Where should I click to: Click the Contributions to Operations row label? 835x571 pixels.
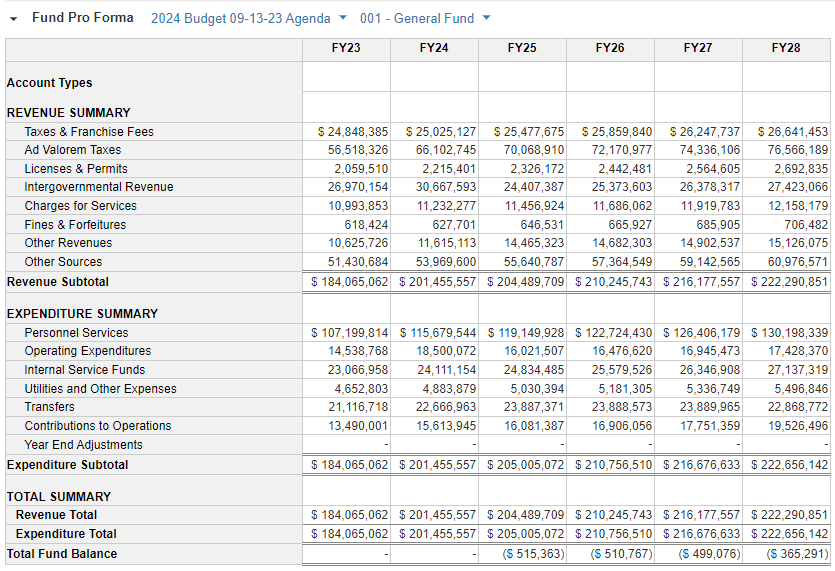click(x=98, y=426)
